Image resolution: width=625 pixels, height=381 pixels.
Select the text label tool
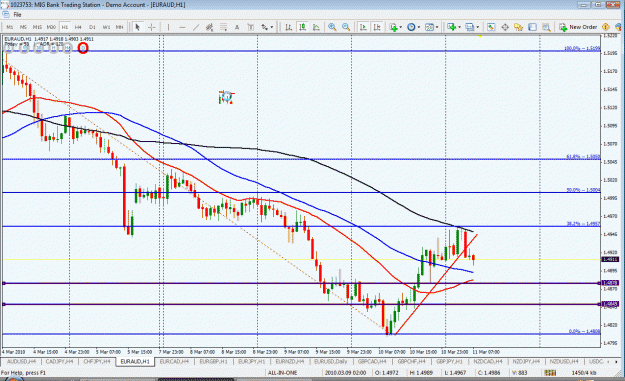(x=250, y=27)
